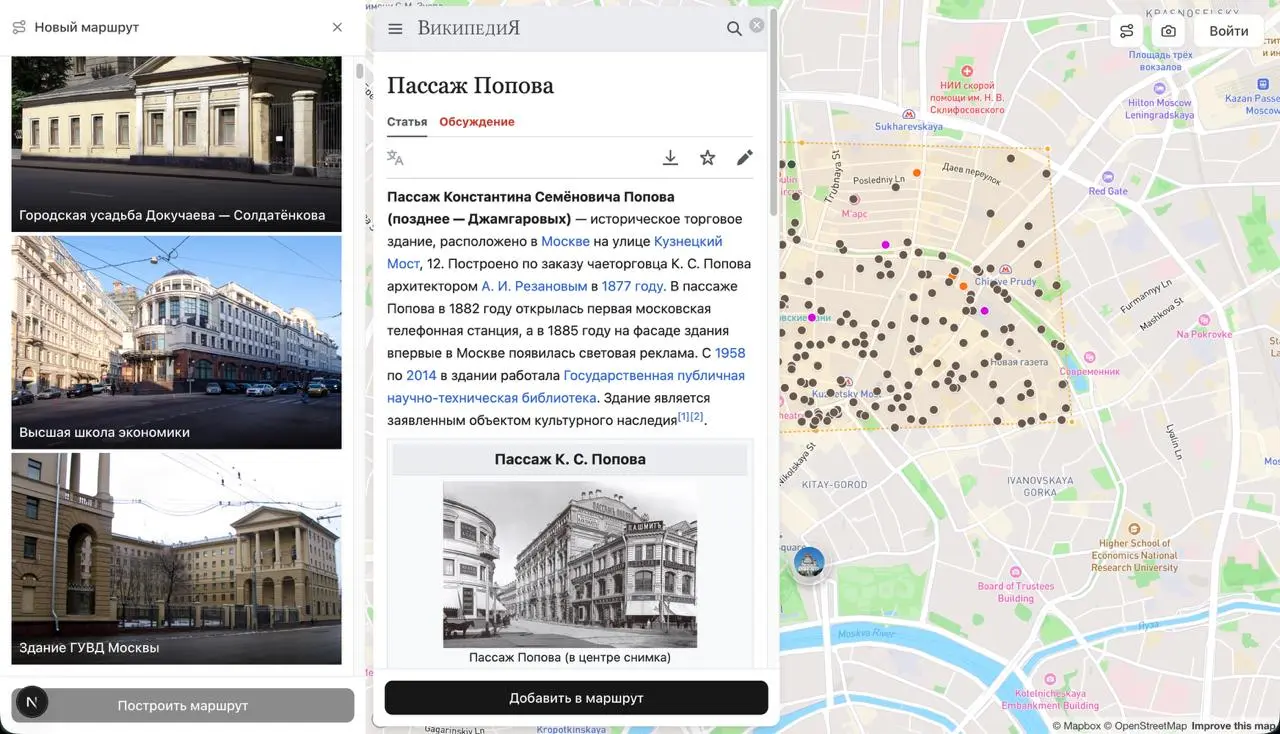Click the Sukharevskaya metro icon
This screenshot has height=734, width=1280.
(909, 114)
